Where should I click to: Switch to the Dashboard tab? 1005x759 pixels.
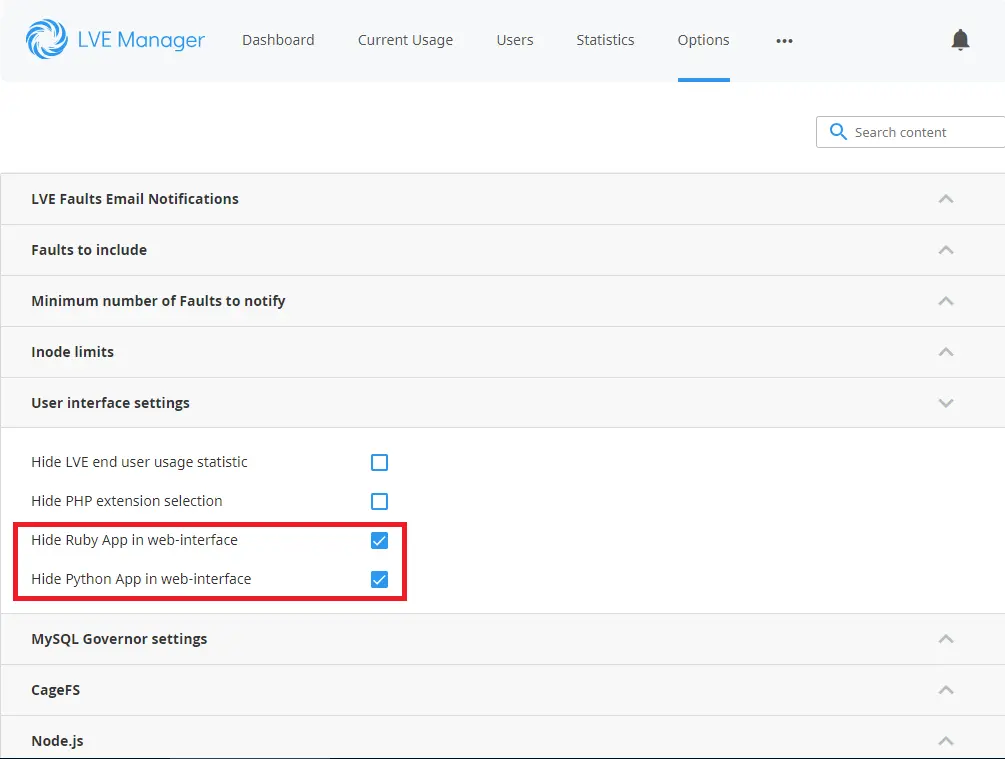tap(278, 40)
